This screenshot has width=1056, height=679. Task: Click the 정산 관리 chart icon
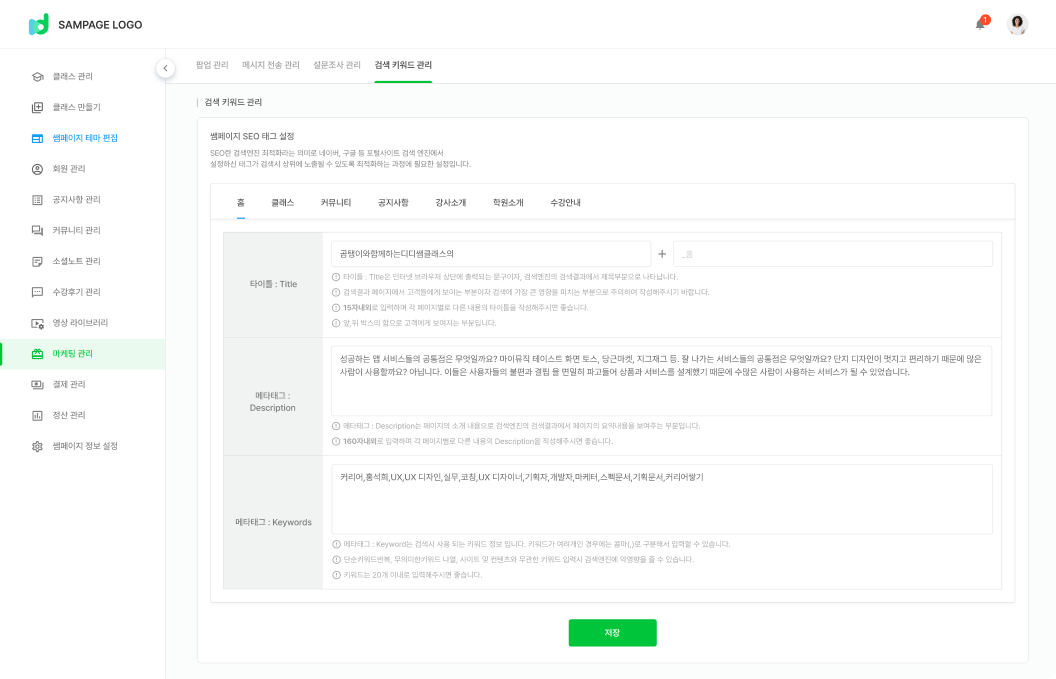[x=37, y=415]
